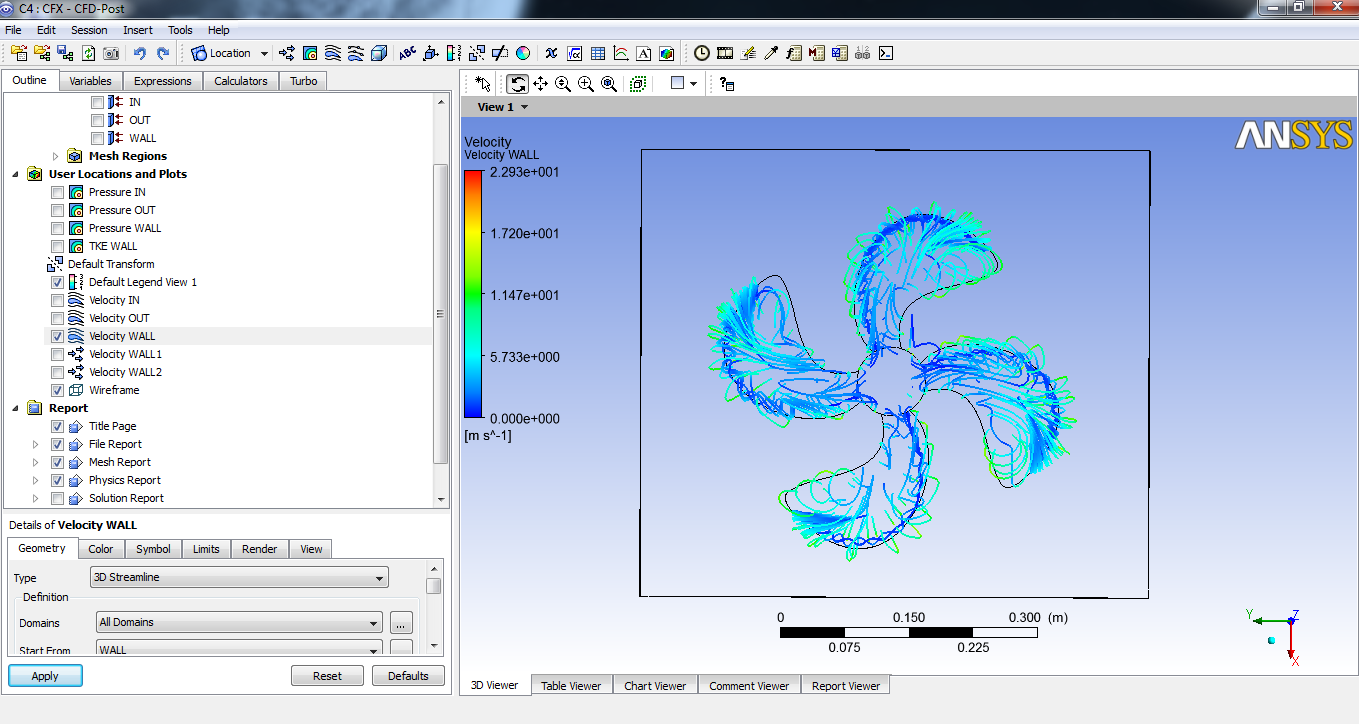Open the Function Calculator icon
The width and height of the screenshot is (1359, 724).
click(x=793, y=53)
